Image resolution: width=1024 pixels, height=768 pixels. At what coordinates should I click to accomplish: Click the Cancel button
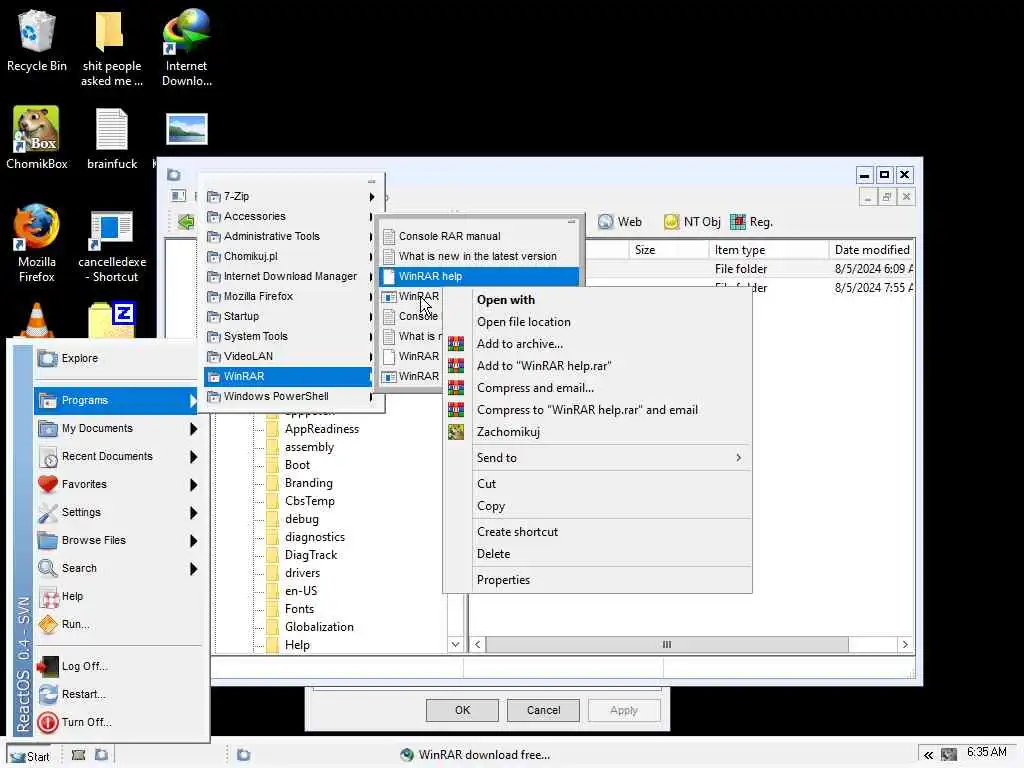pyautogui.click(x=543, y=711)
